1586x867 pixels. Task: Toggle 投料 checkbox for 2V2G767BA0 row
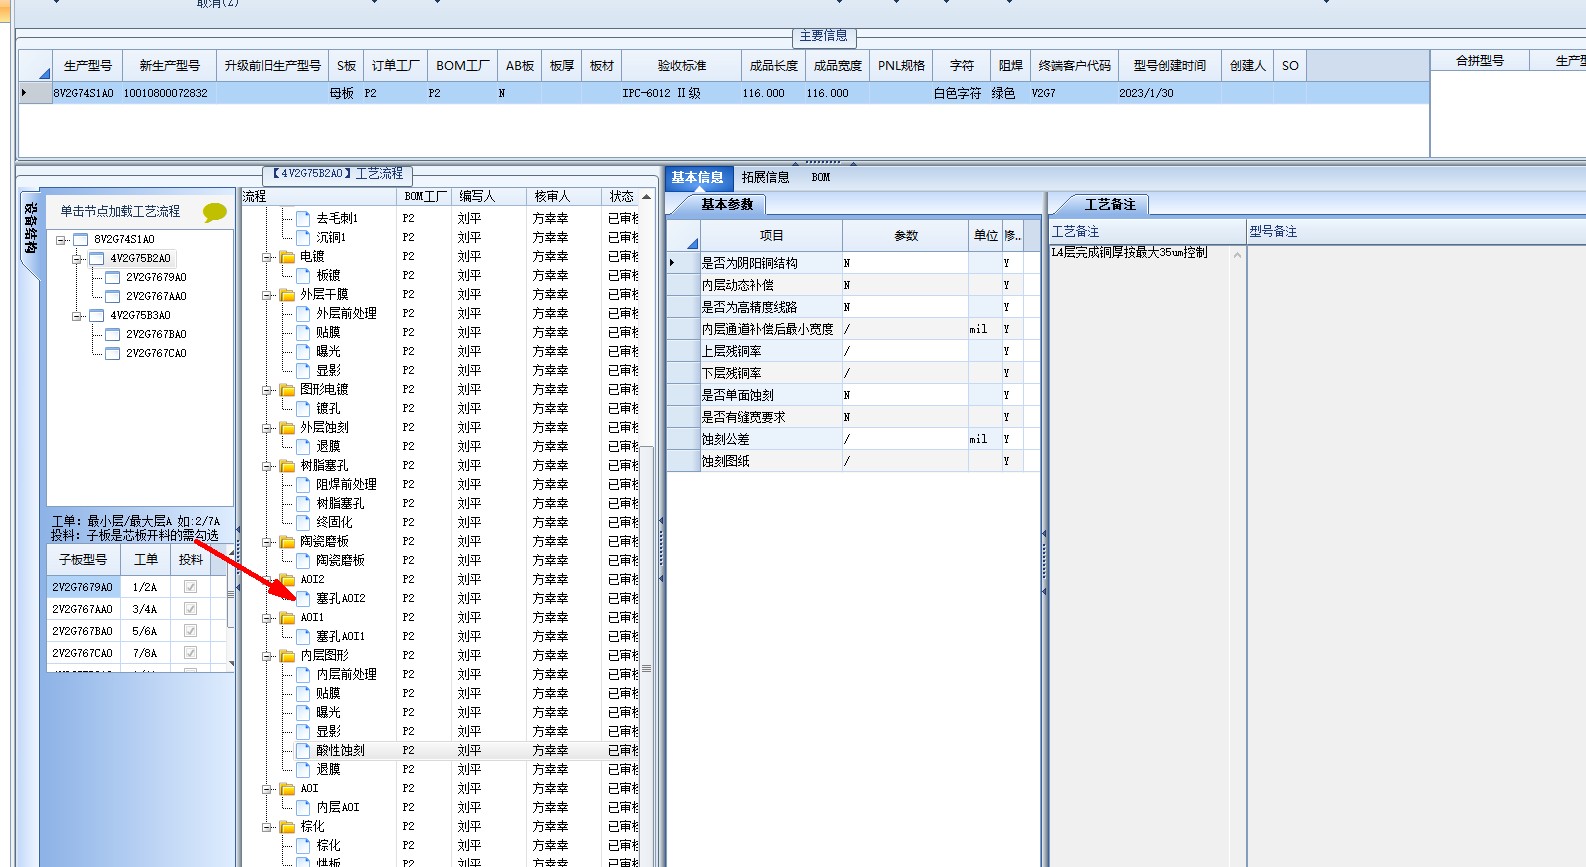(190, 631)
